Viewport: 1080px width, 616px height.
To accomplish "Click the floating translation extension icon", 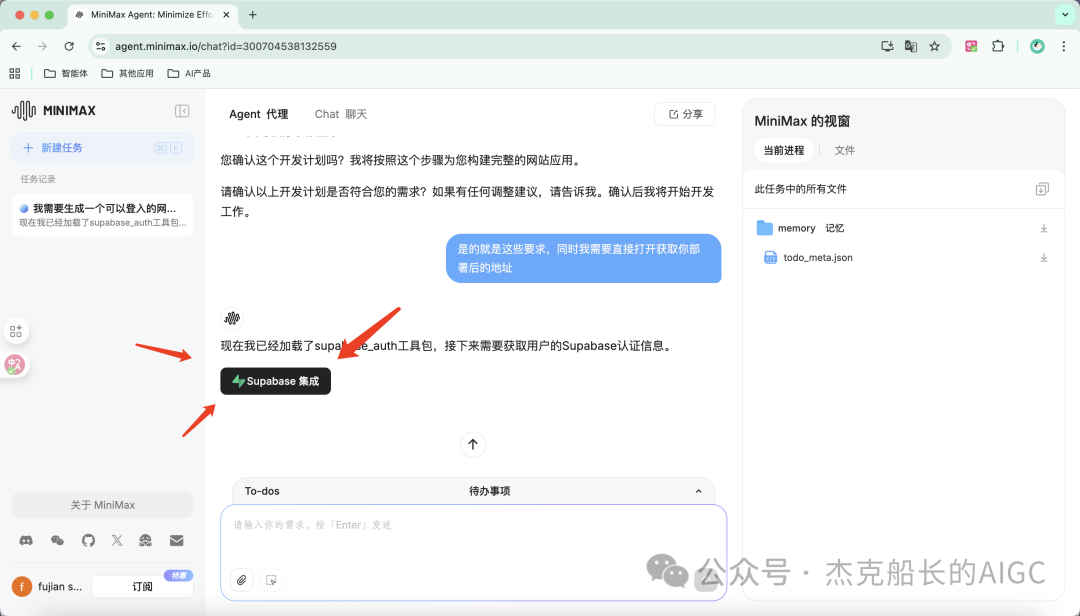I will 14,365.
